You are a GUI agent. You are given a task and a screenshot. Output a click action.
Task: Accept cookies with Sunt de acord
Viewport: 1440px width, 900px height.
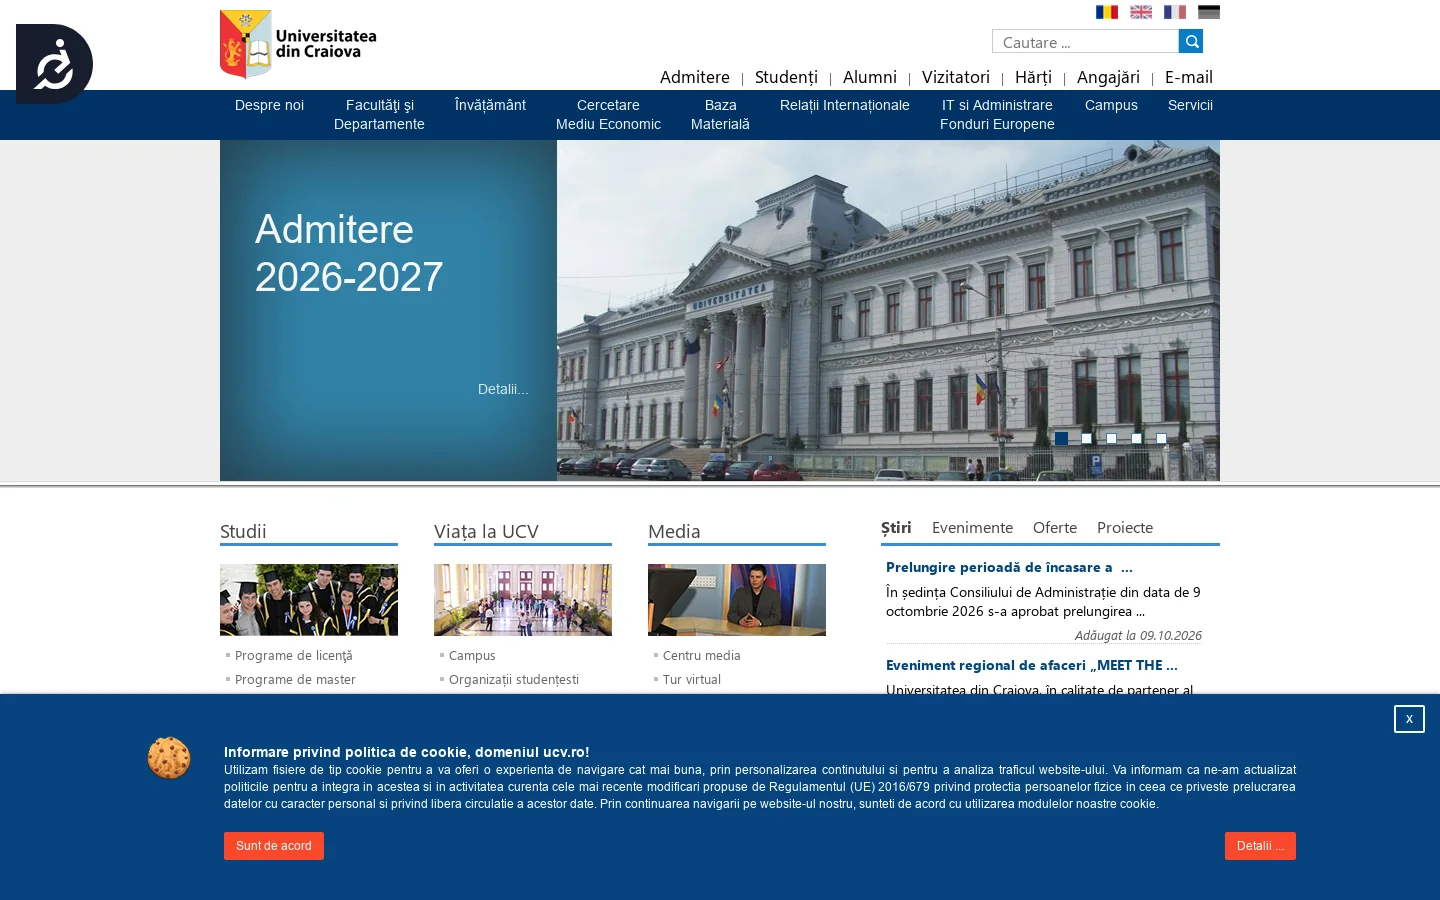(x=274, y=846)
